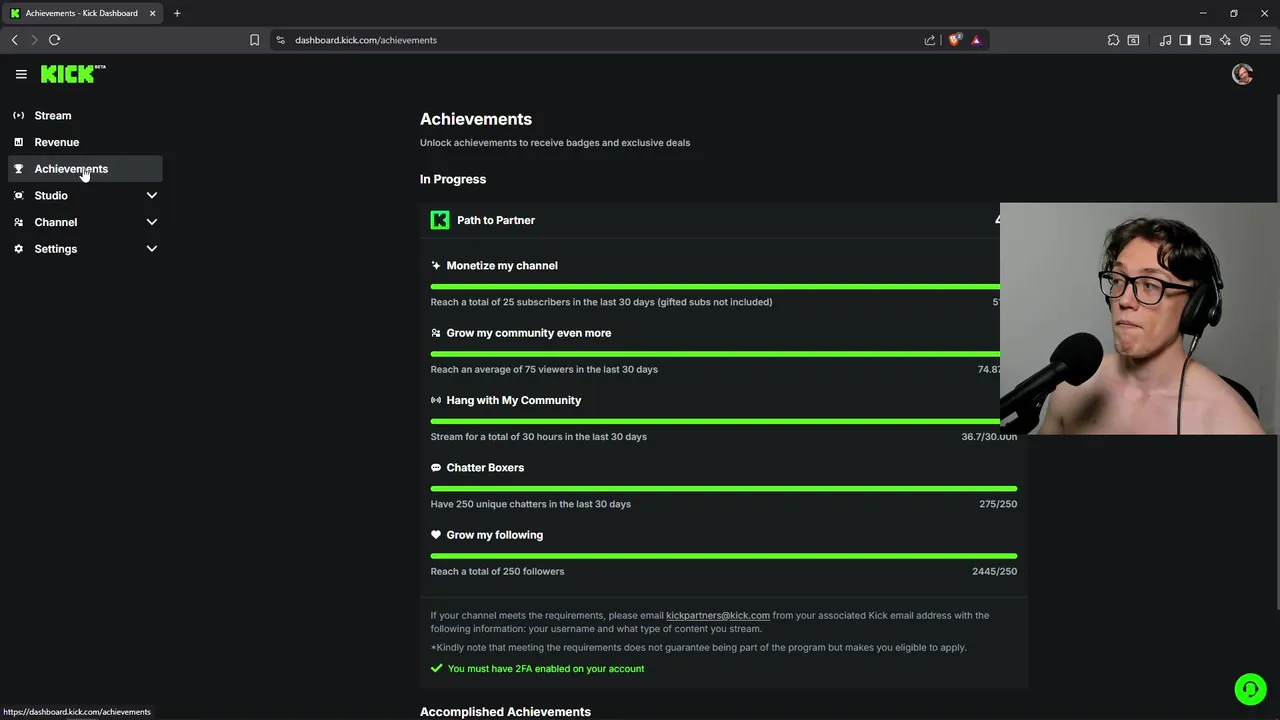Toggle the browser sidebar panel
1280x720 pixels.
tap(1185, 40)
